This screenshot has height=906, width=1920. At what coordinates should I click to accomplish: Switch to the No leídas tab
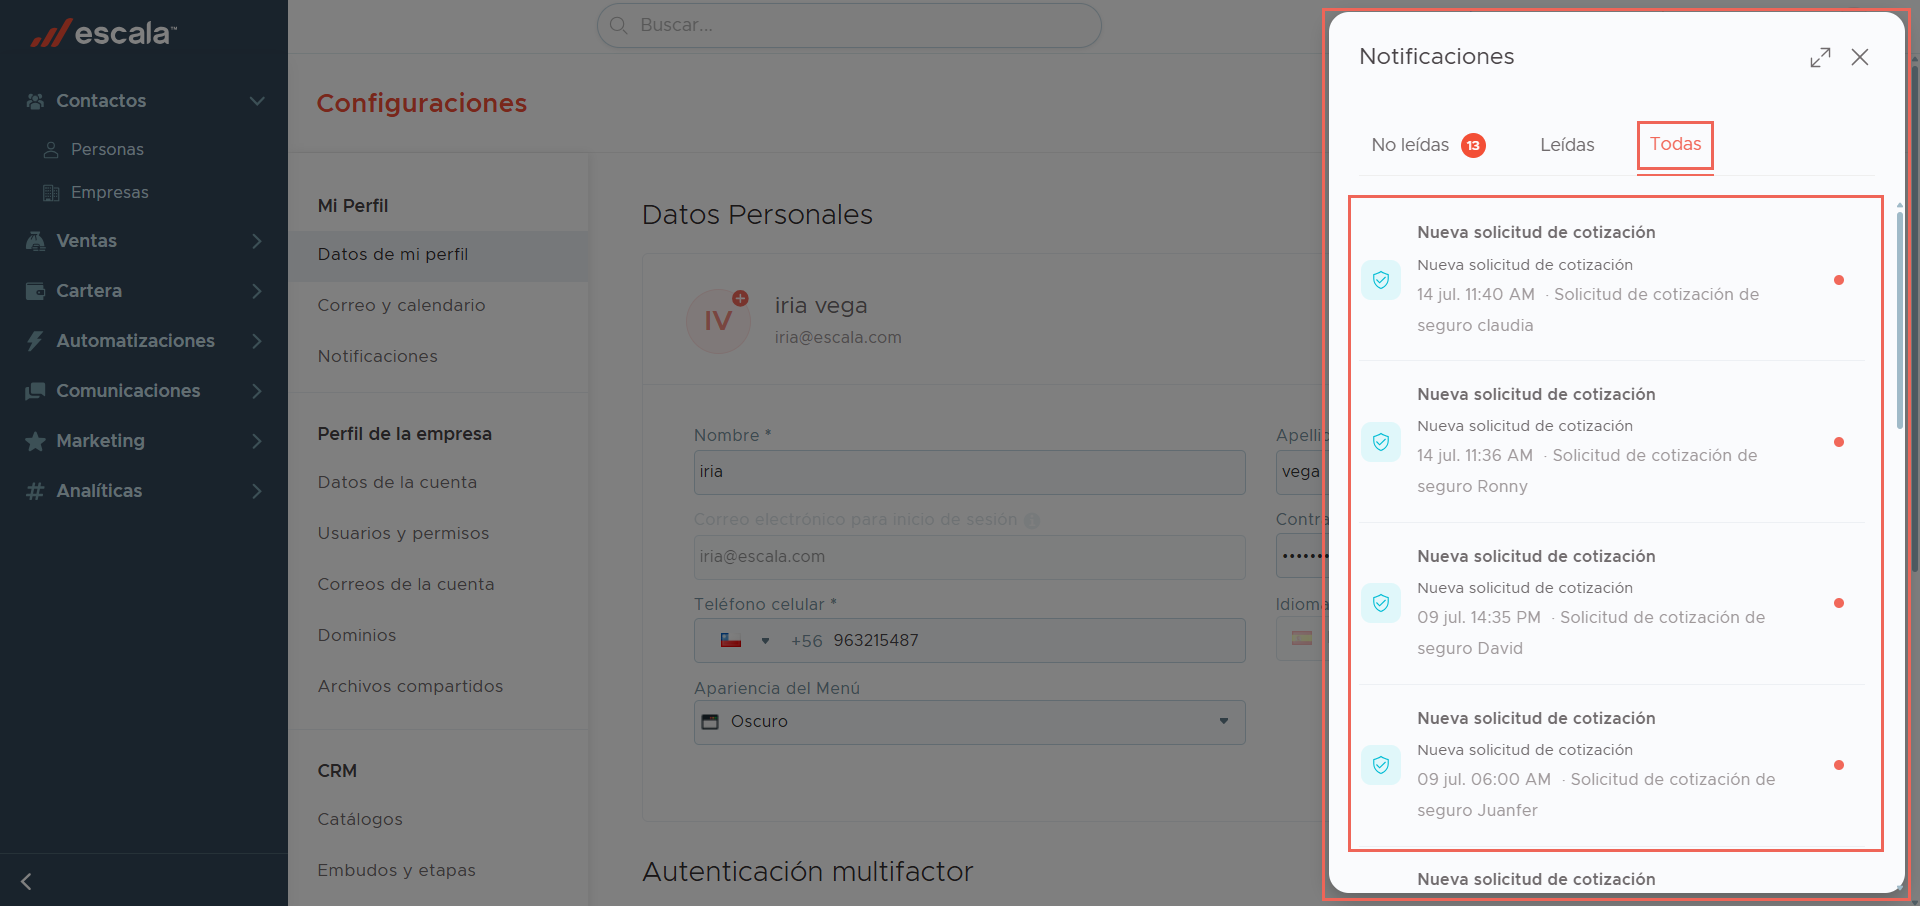click(x=1428, y=146)
